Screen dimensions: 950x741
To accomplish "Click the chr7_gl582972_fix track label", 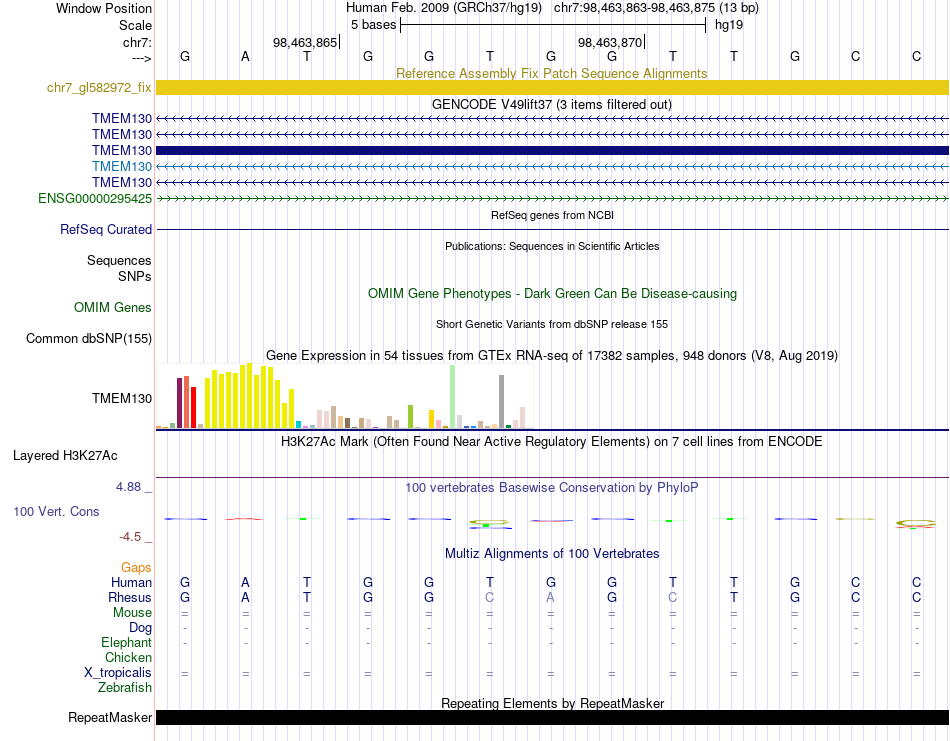I will coord(99,87).
